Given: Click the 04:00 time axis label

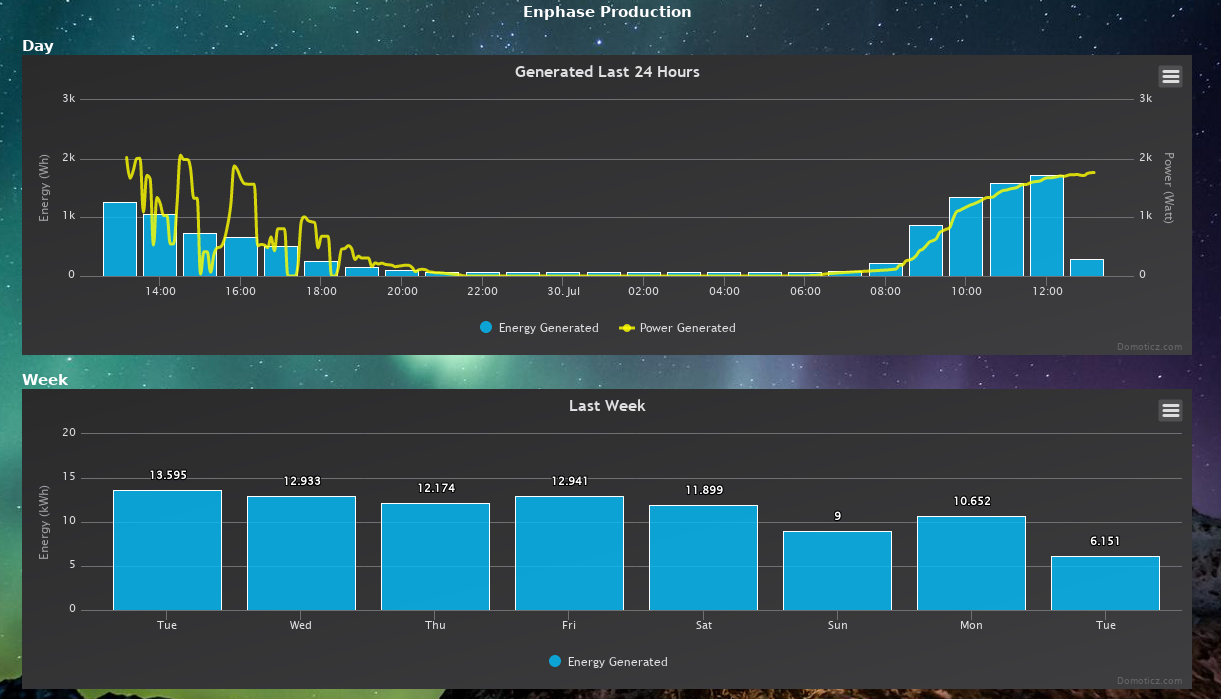Looking at the screenshot, I should pyautogui.click(x=724, y=291).
